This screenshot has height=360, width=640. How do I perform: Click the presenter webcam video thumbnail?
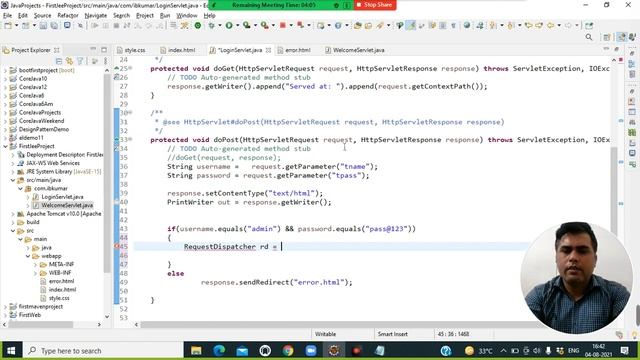click(x=577, y=278)
